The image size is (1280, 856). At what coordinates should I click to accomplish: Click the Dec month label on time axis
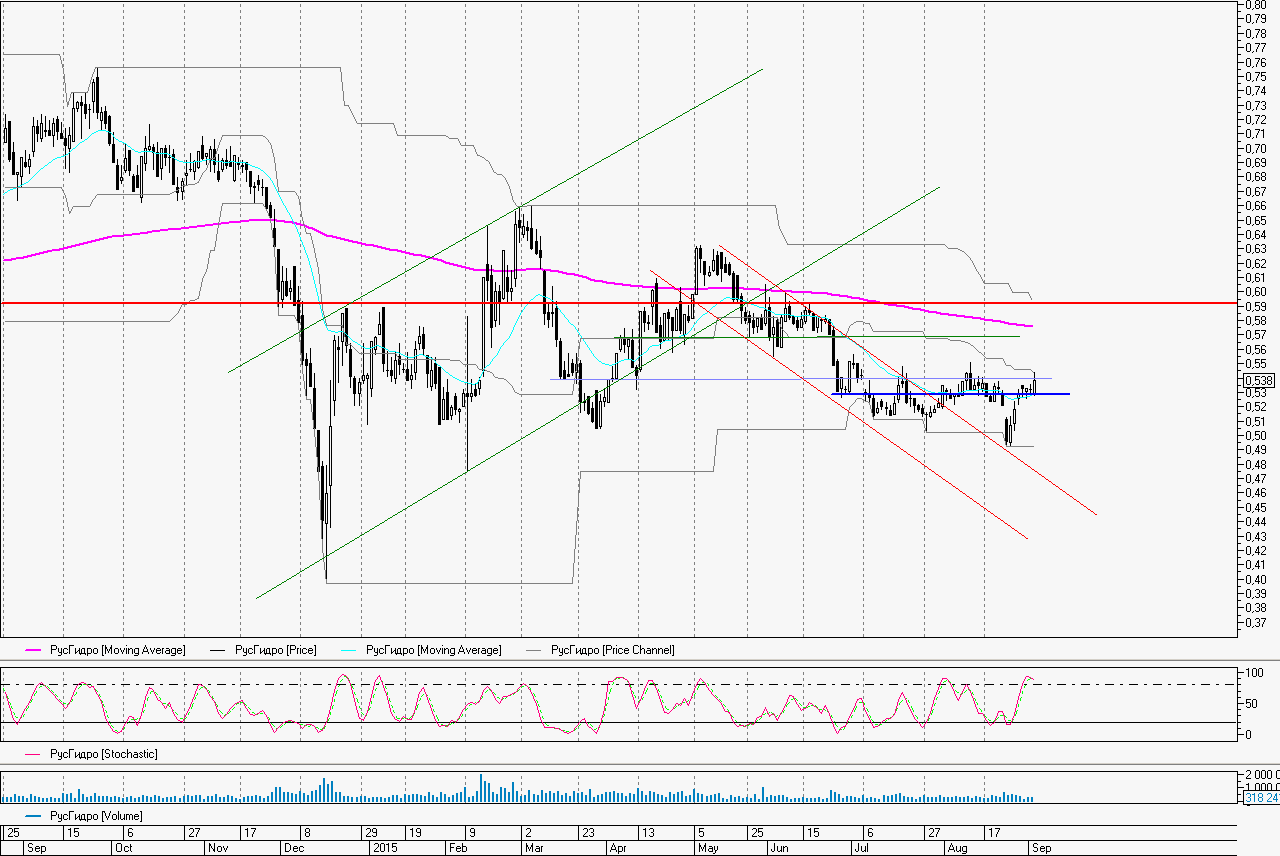click(x=294, y=847)
